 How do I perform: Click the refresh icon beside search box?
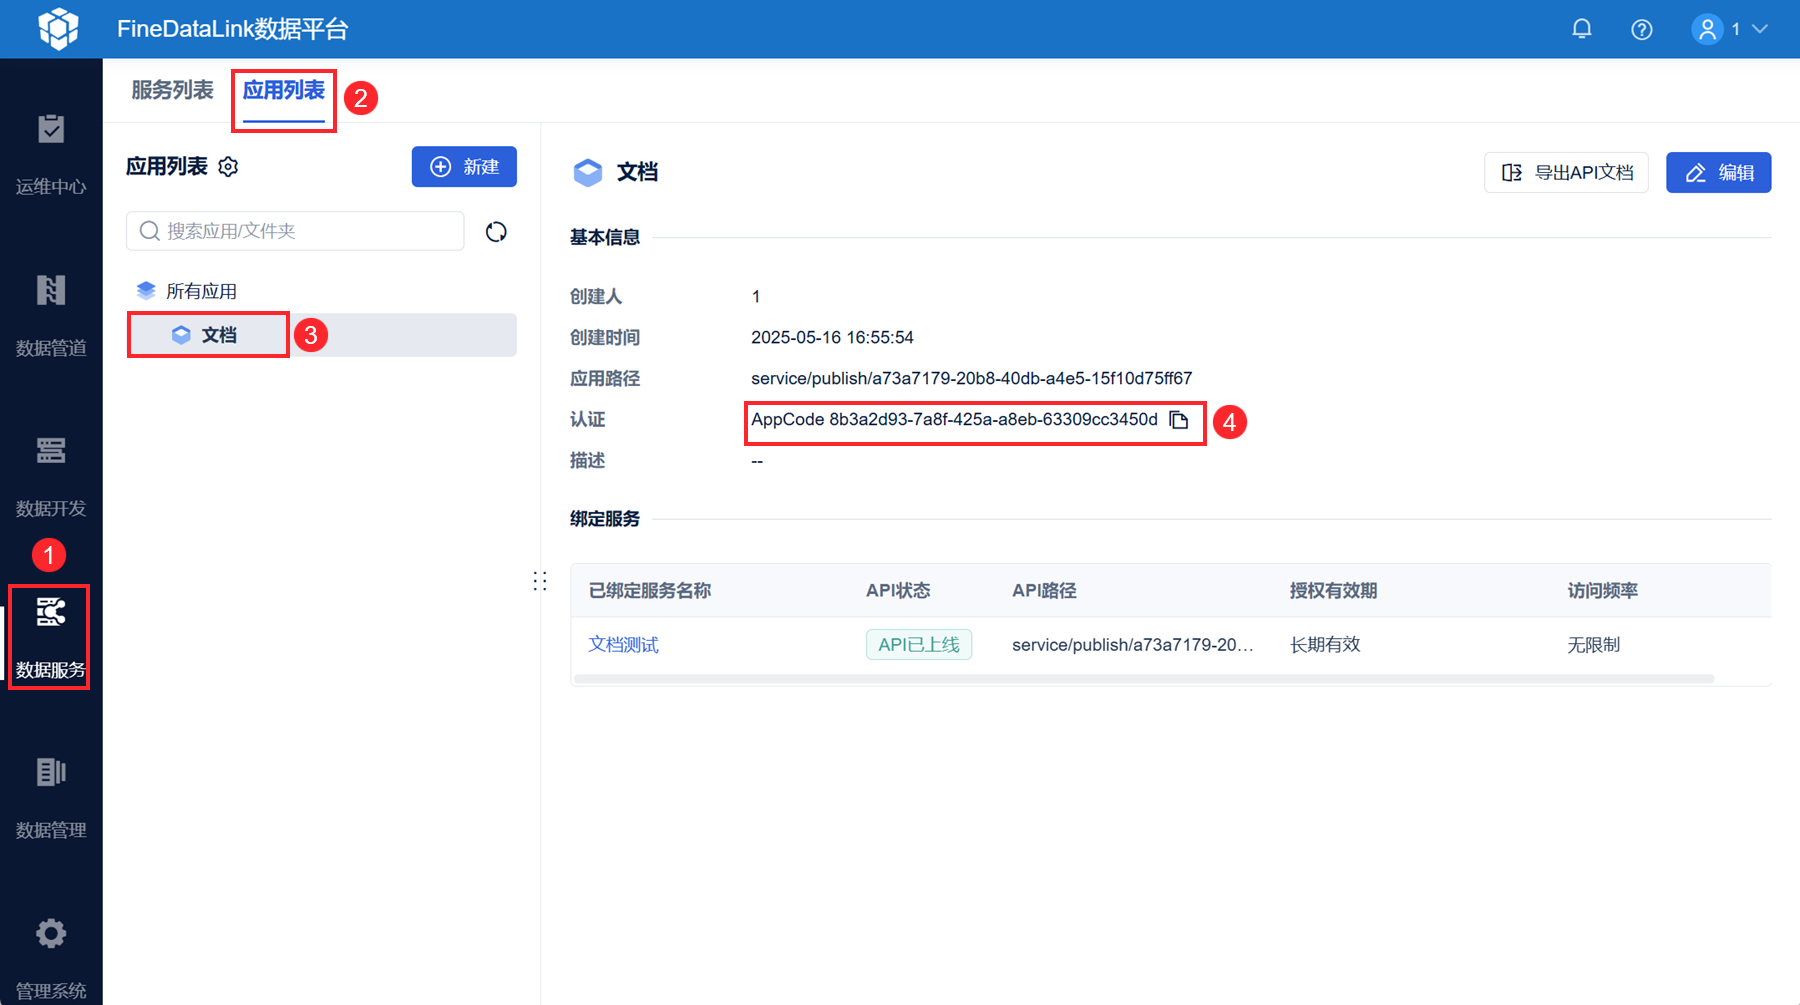point(496,232)
